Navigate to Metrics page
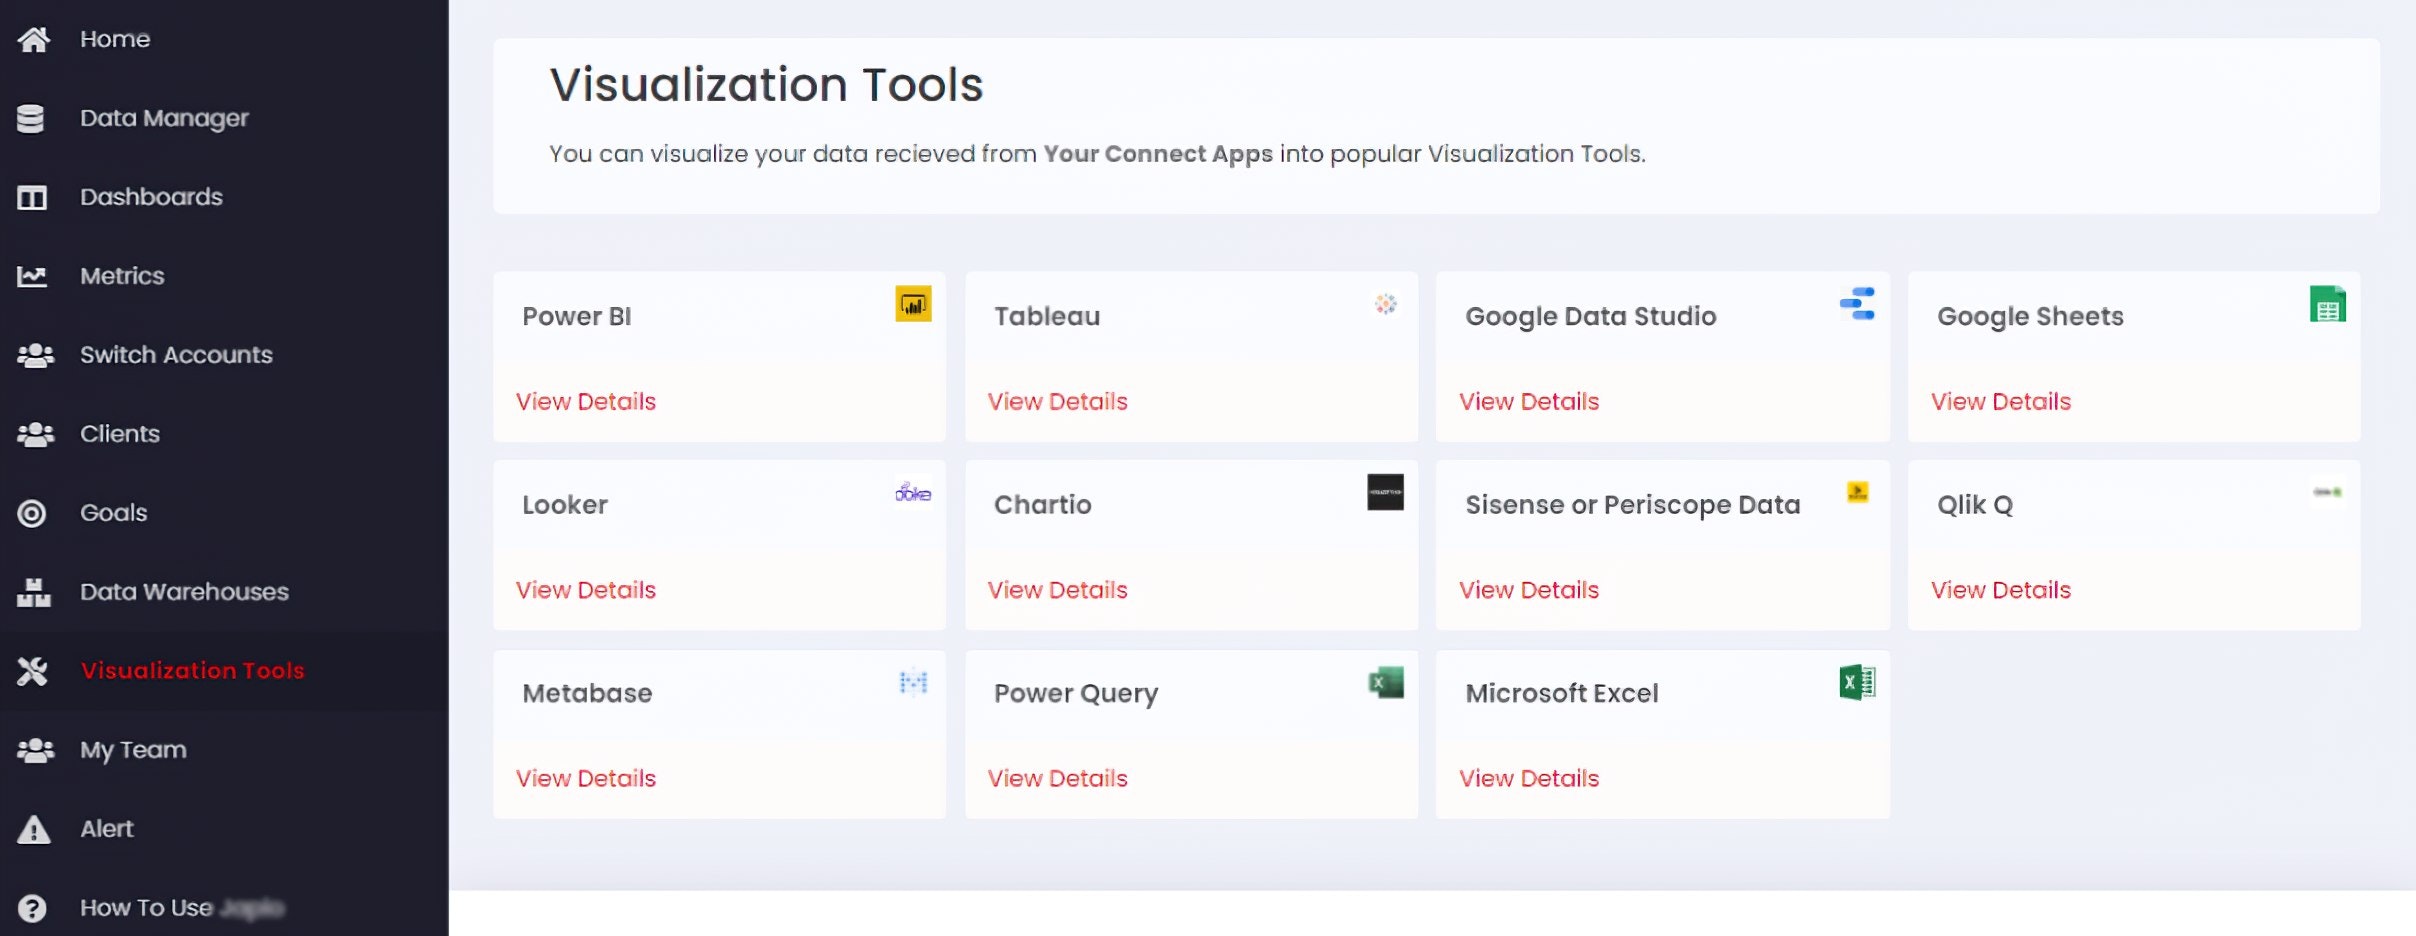This screenshot has height=936, width=2416. coord(122,276)
